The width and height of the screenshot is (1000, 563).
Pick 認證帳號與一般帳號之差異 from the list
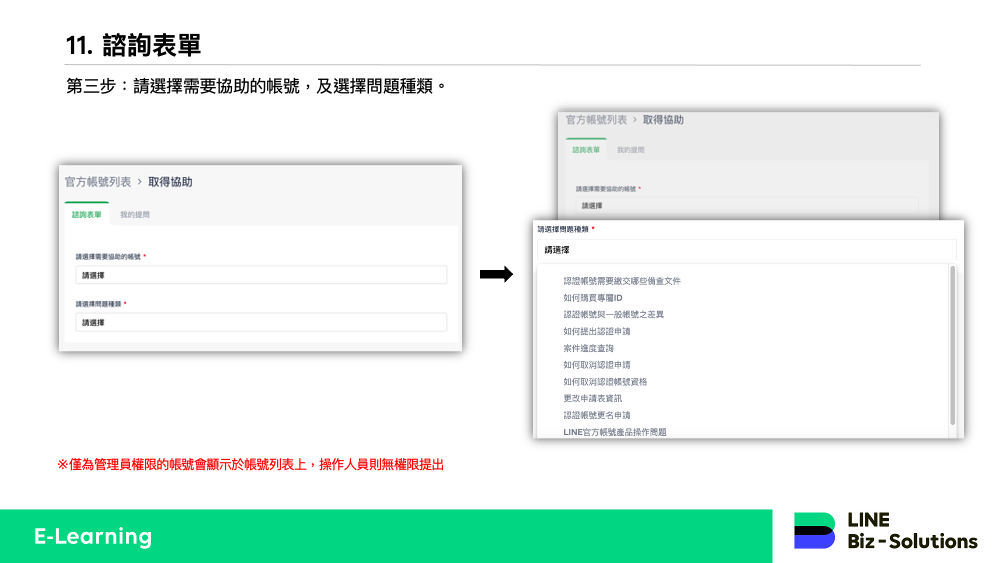[614, 314]
